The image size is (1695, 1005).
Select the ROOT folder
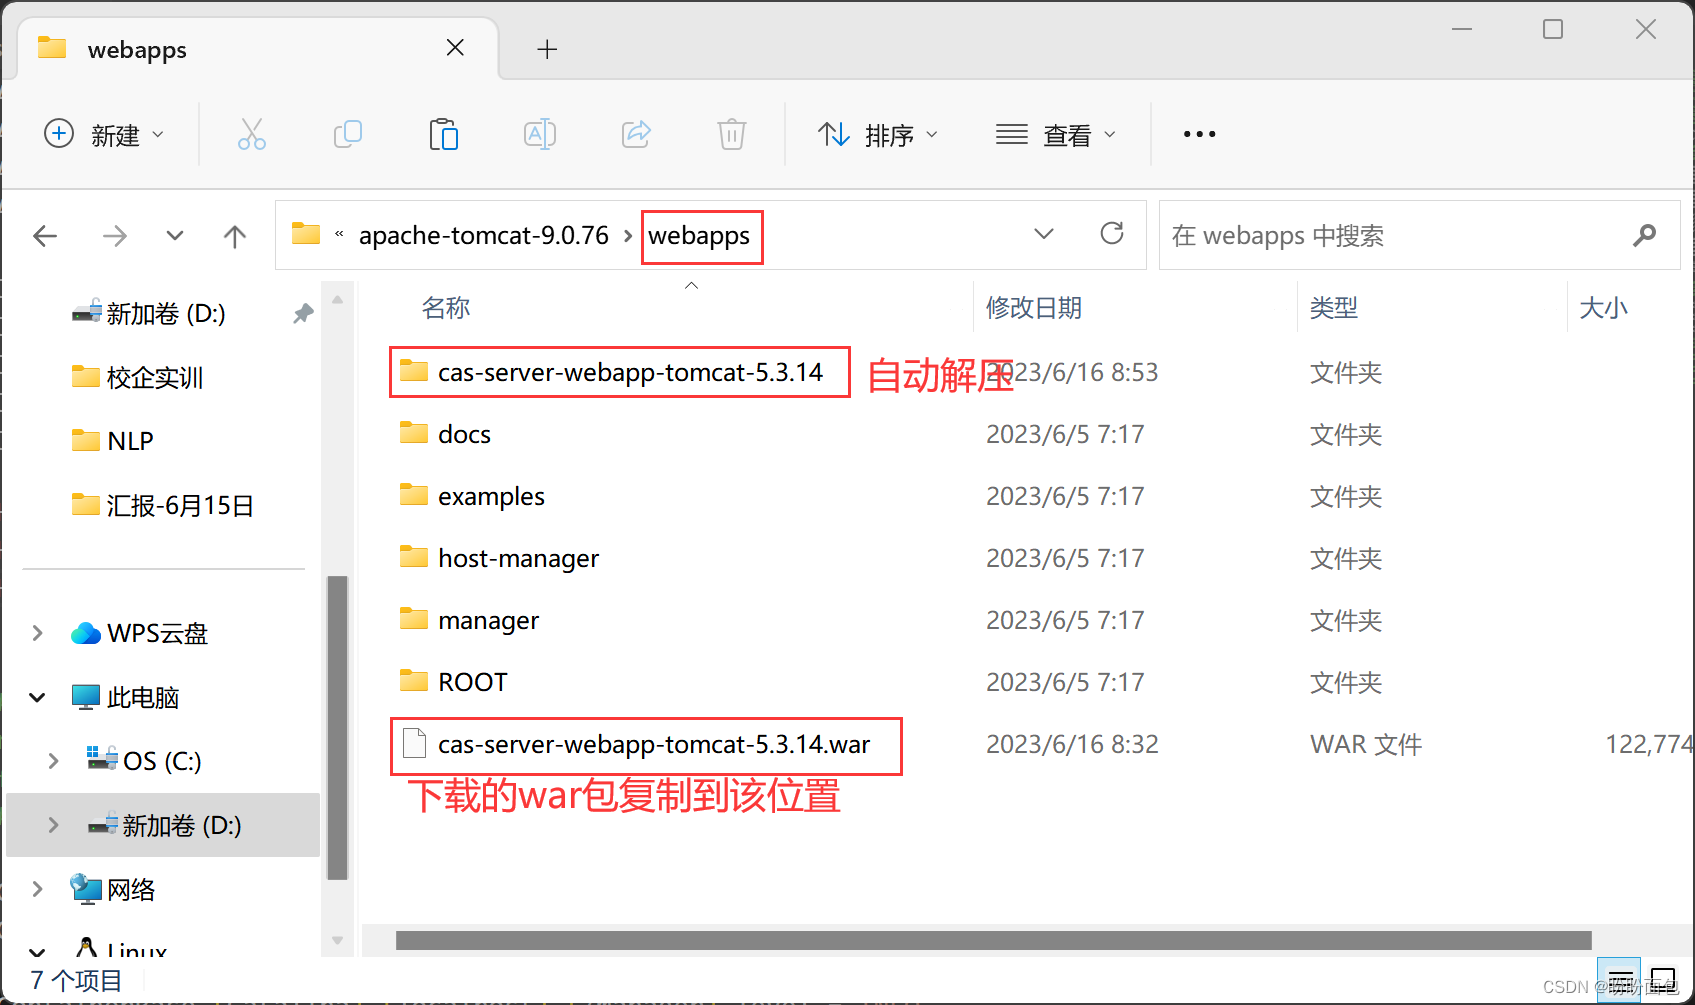coord(472,682)
